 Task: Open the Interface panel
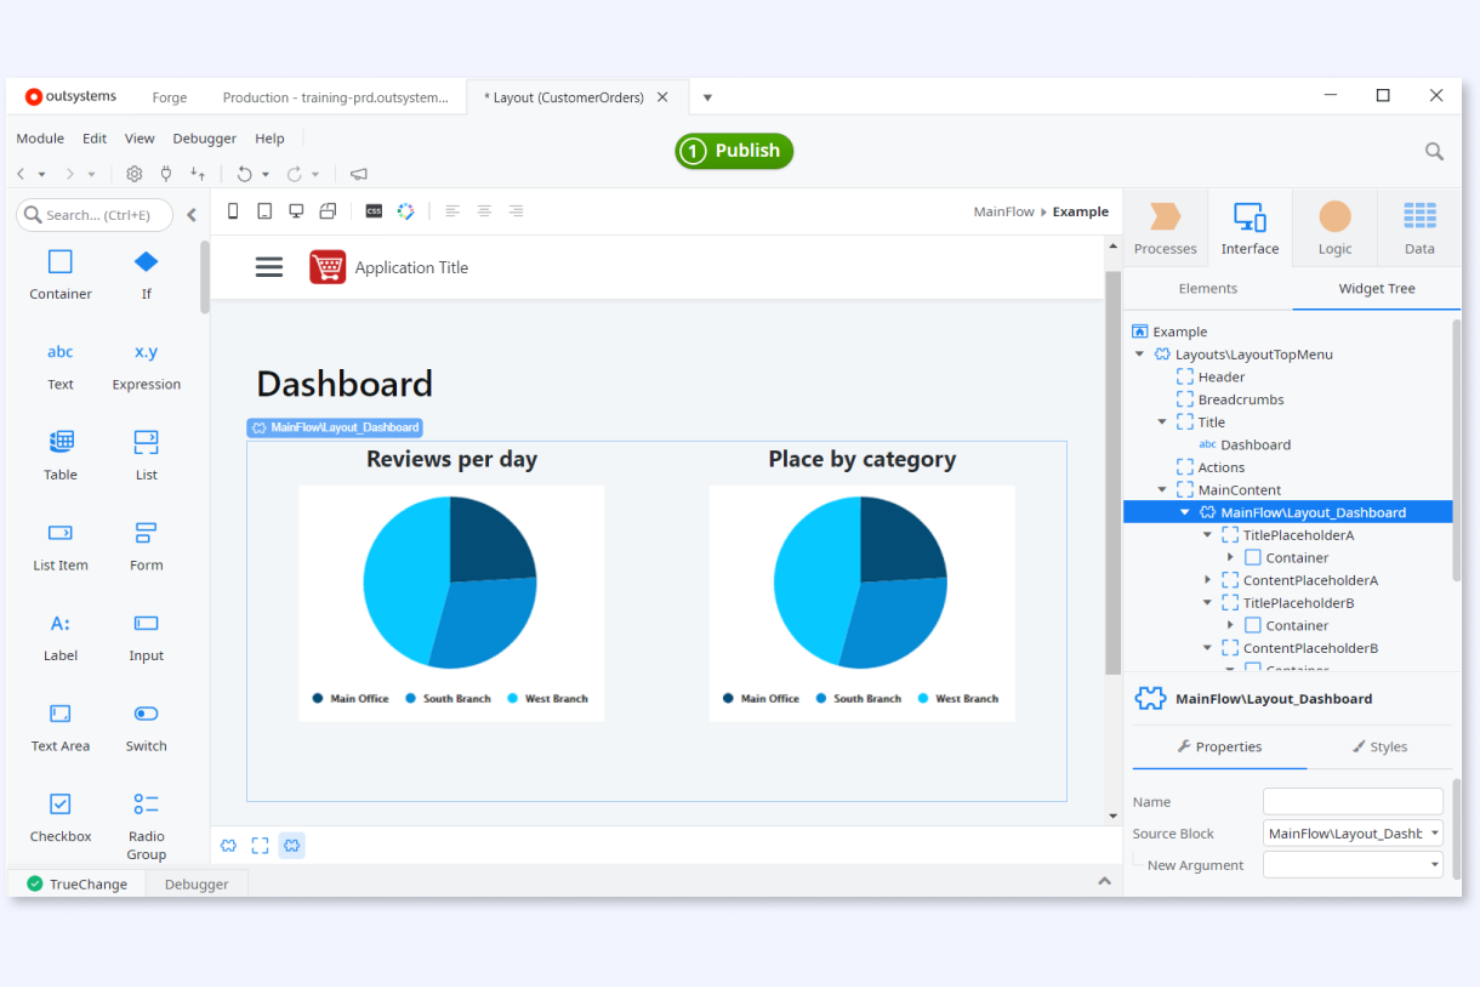tap(1249, 226)
